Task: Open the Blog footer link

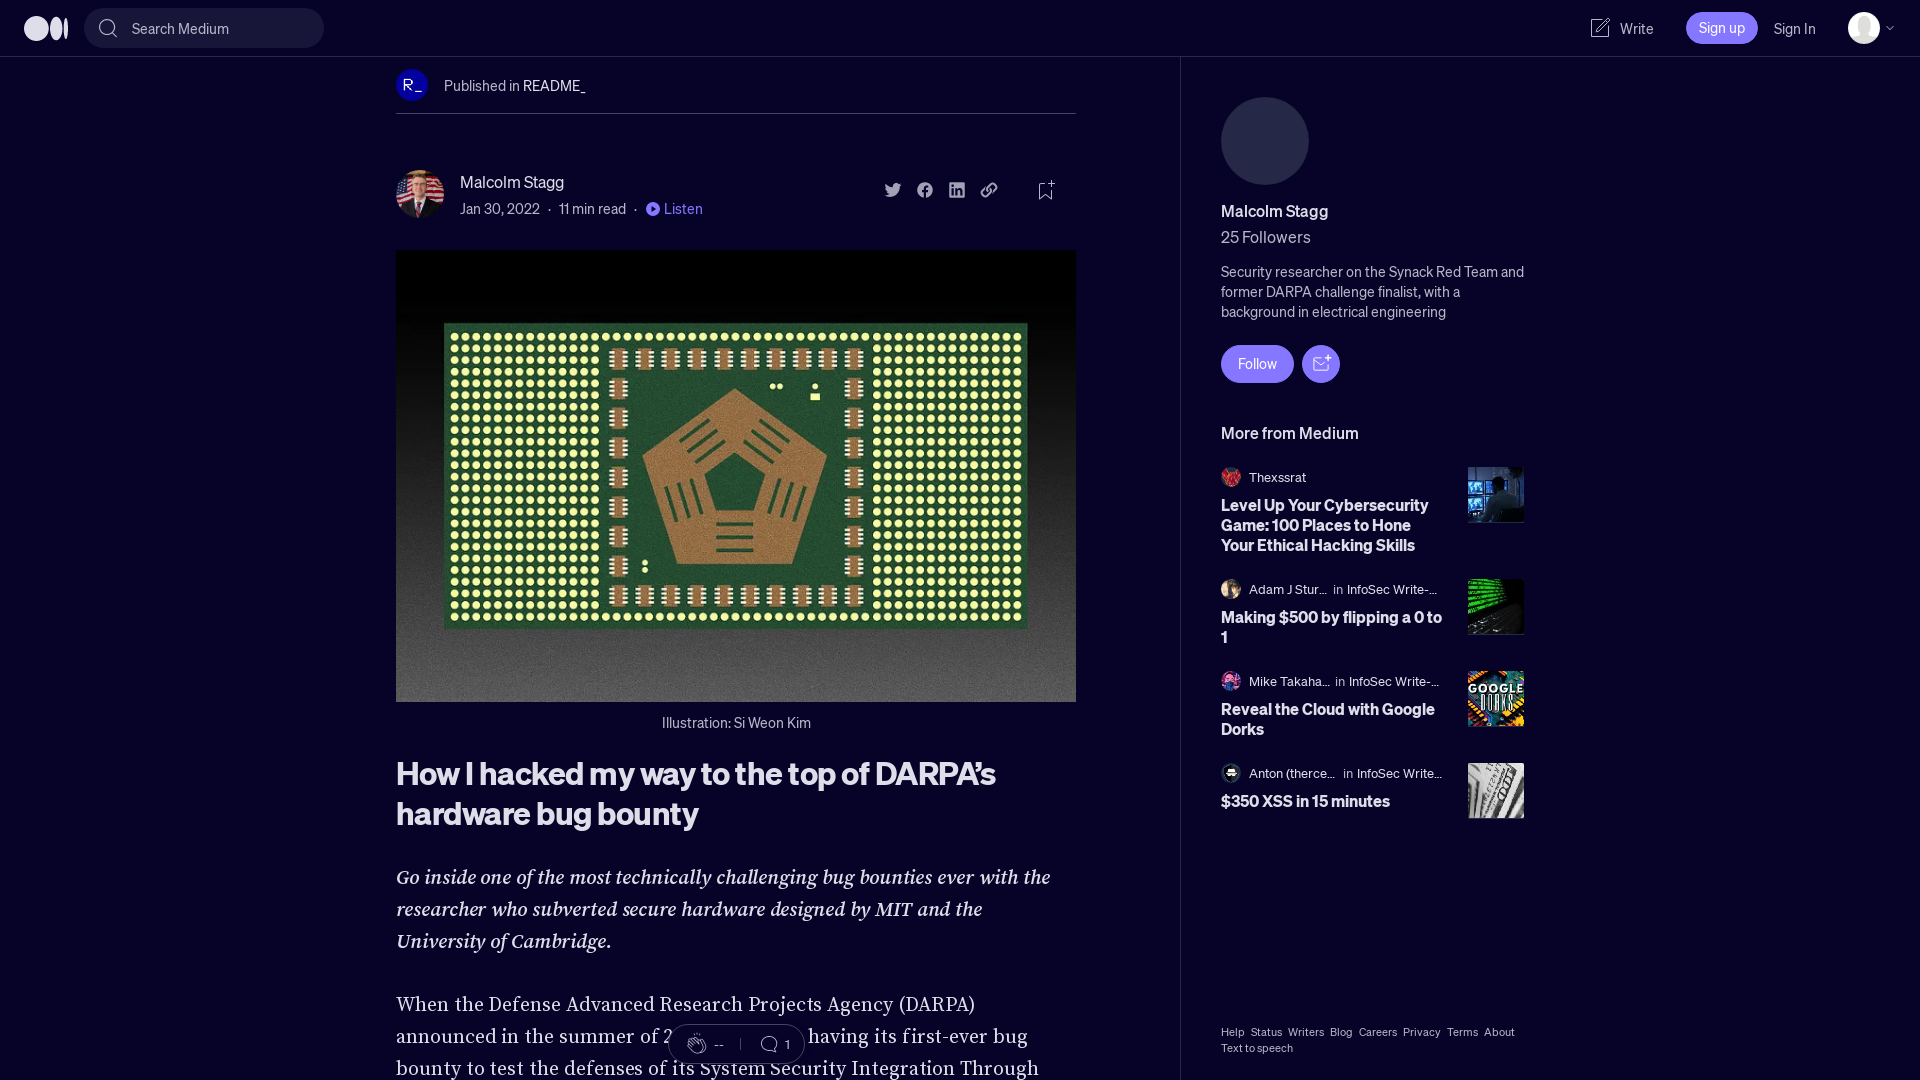Action: (x=1341, y=1032)
